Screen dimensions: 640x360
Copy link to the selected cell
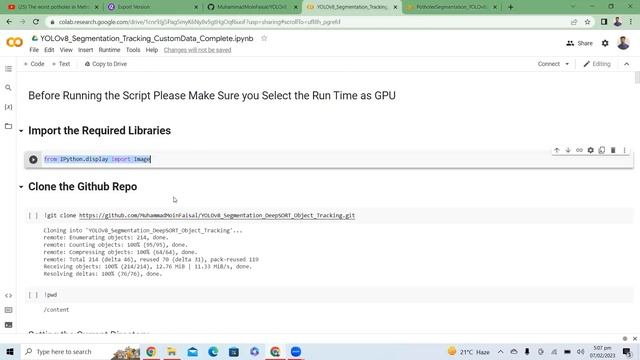(x=579, y=150)
